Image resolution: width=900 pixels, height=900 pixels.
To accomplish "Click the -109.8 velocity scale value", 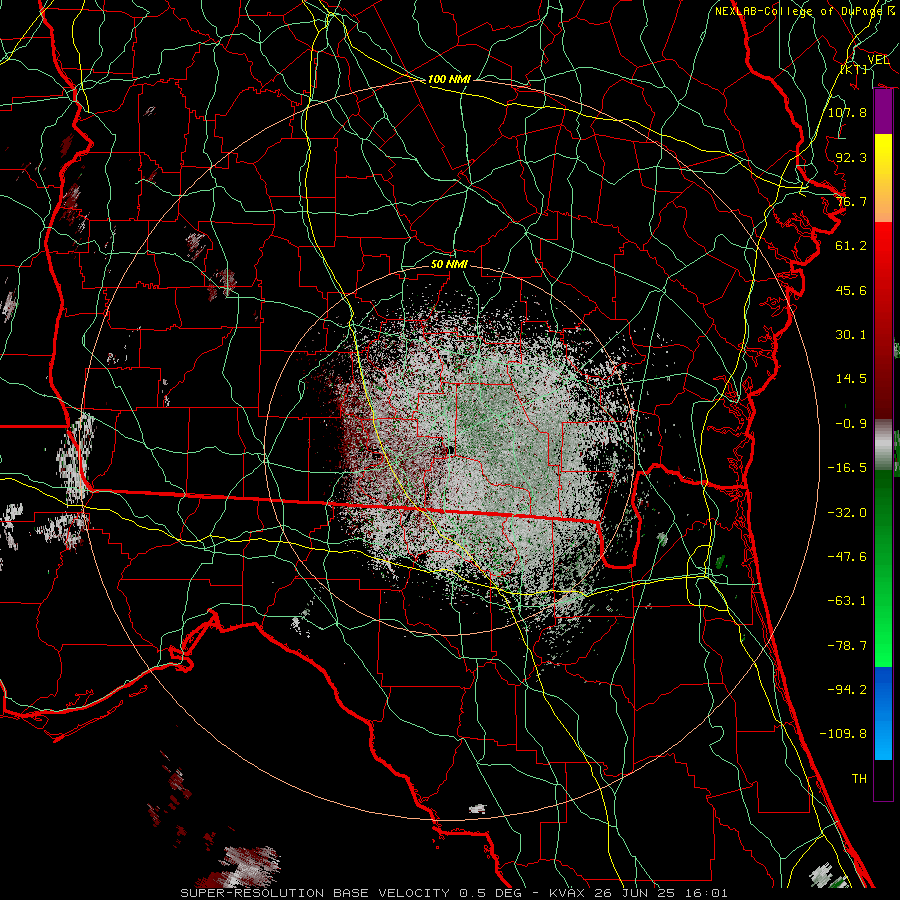I will click(x=843, y=734).
